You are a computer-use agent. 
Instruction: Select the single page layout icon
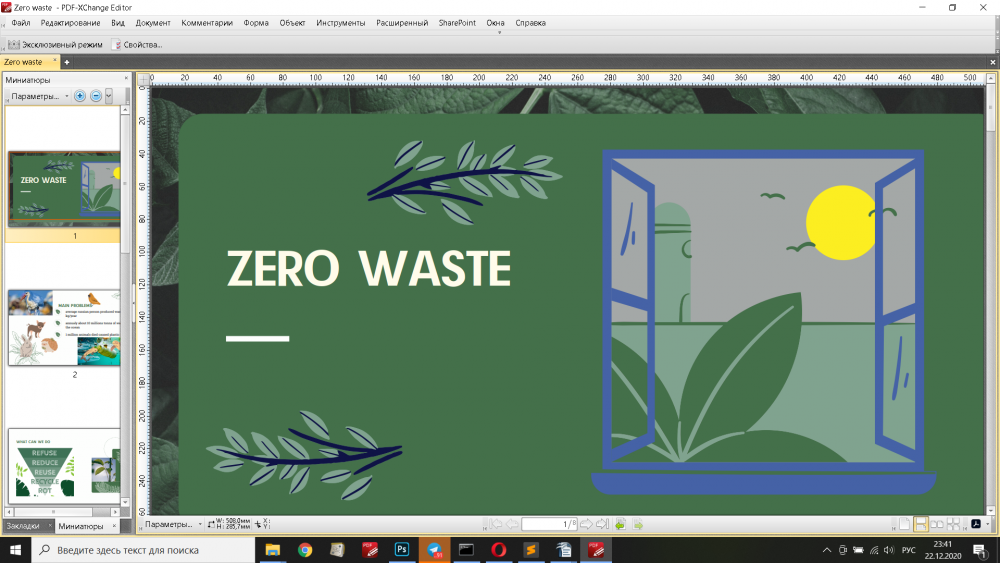point(904,524)
